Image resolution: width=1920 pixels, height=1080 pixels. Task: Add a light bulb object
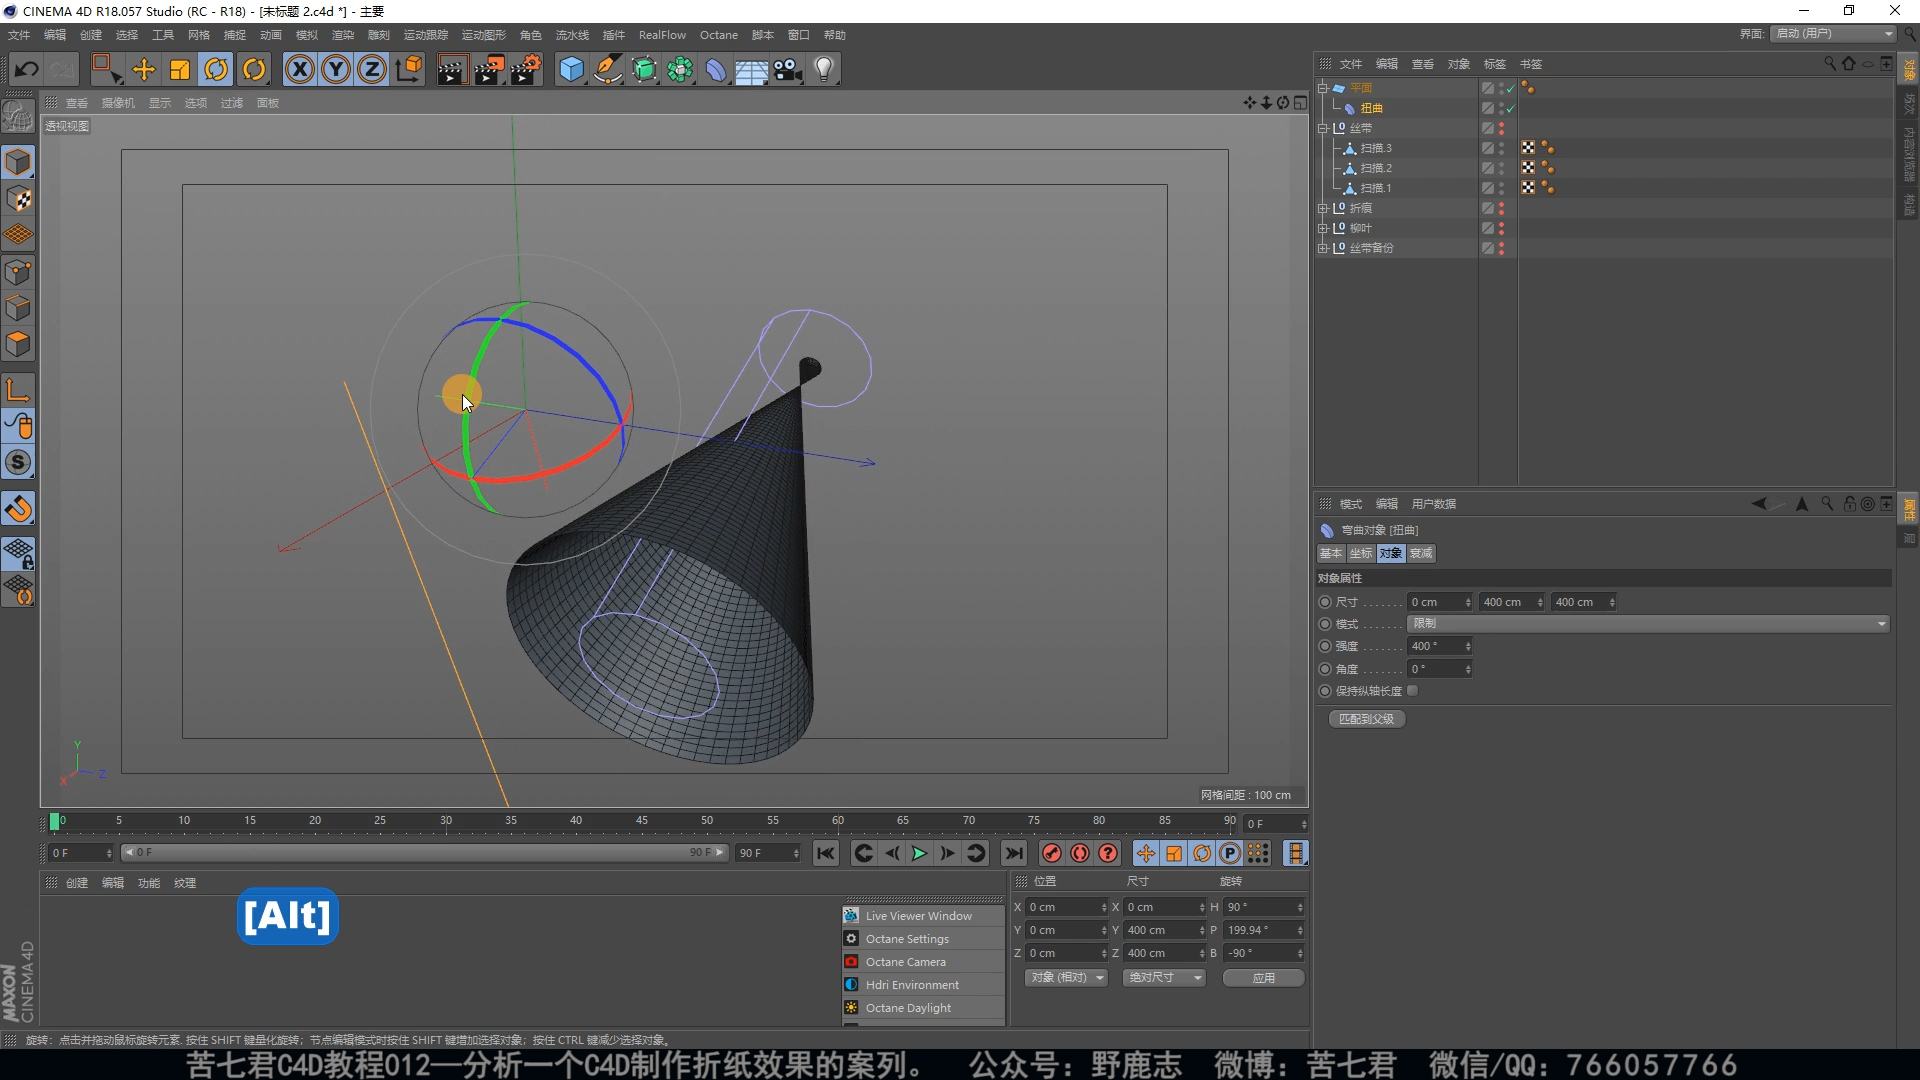pyautogui.click(x=824, y=69)
